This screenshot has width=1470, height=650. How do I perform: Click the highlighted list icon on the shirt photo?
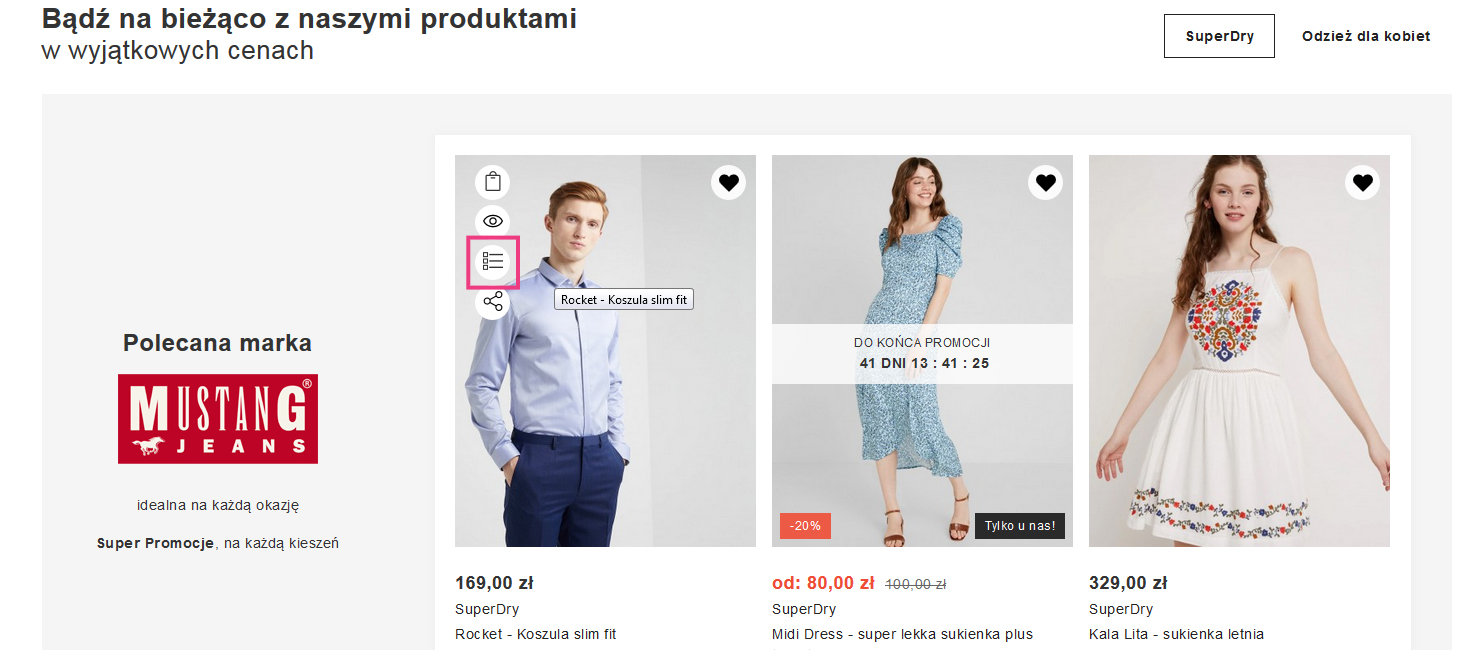coord(492,262)
